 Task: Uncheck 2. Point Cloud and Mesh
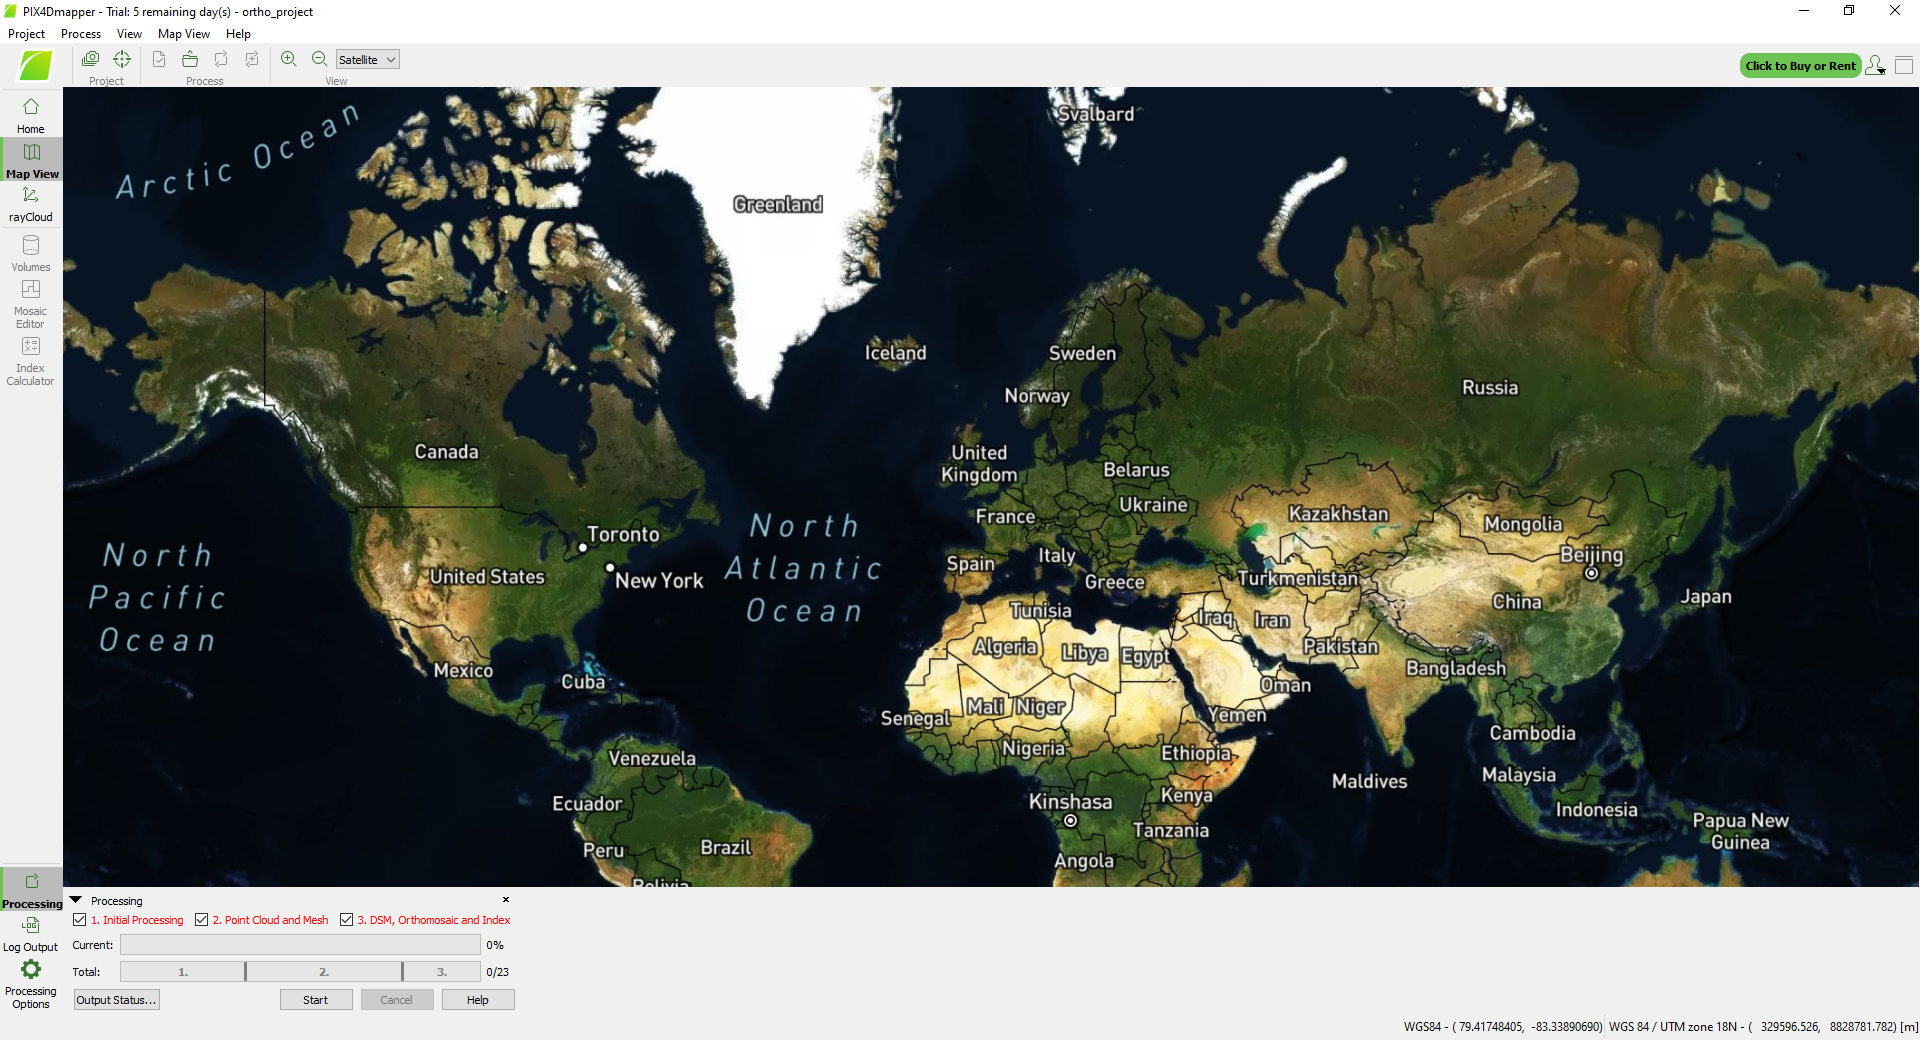coord(202,920)
